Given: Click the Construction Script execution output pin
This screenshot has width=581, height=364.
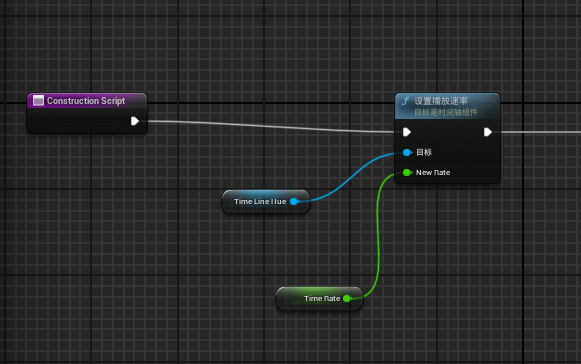Looking at the screenshot, I should [135, 121].
